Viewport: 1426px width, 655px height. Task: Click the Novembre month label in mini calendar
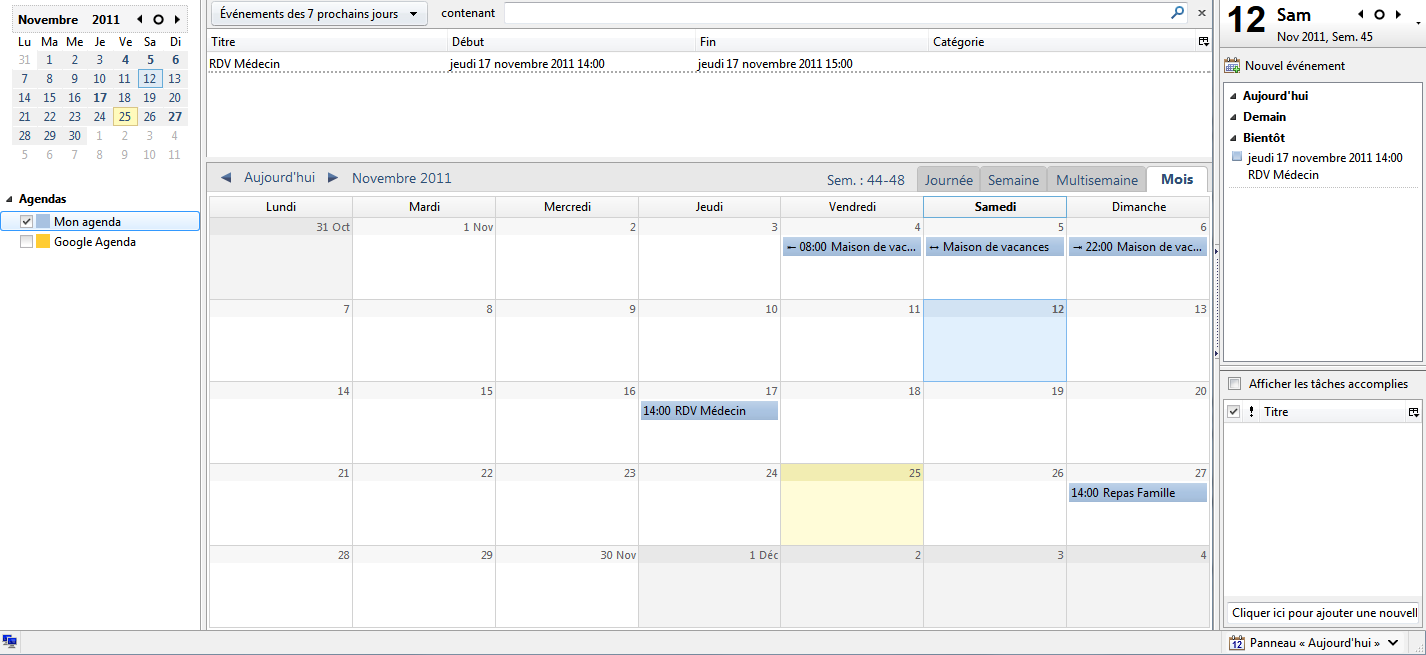(48, 20)
